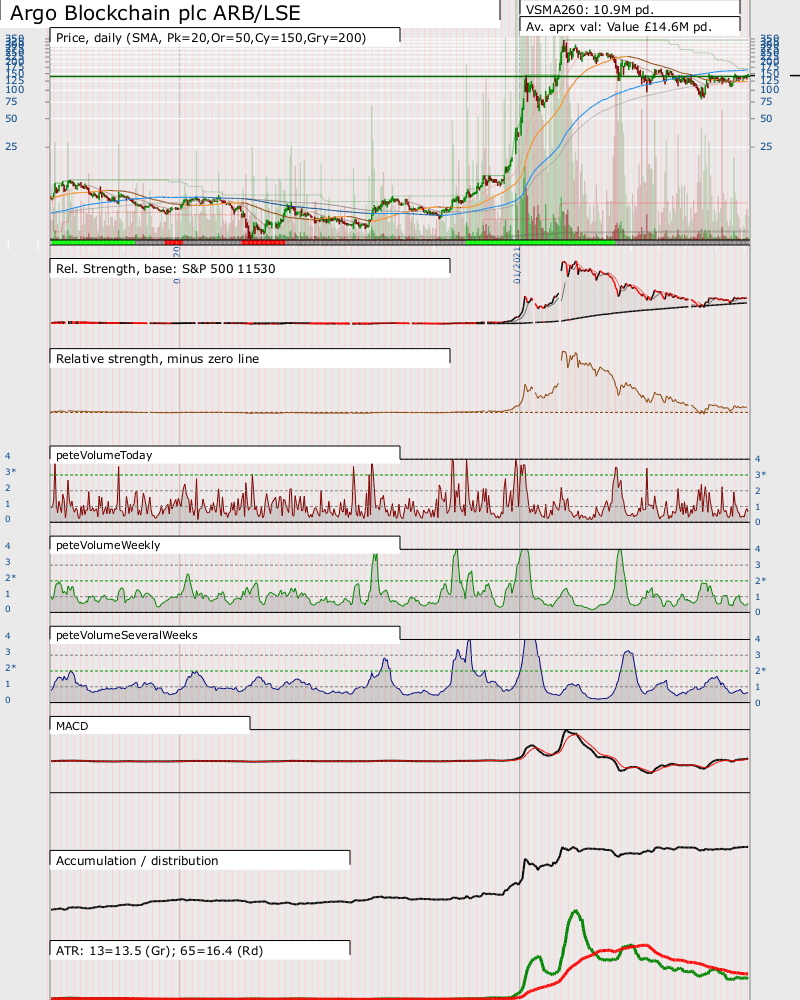
Task: Click the right price axis value 100
Action: (x=769, y=89)
